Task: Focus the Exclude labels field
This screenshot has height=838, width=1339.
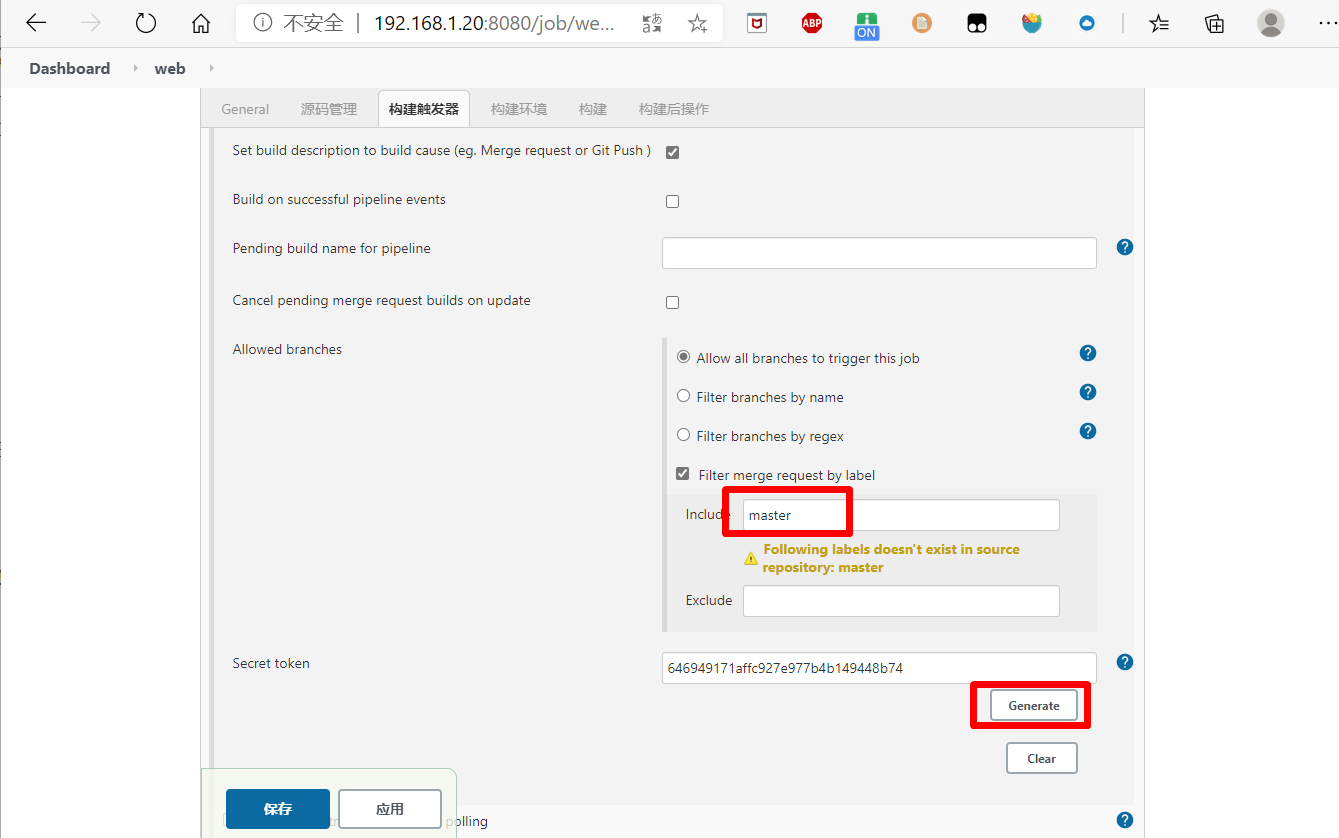Action: 901,601
